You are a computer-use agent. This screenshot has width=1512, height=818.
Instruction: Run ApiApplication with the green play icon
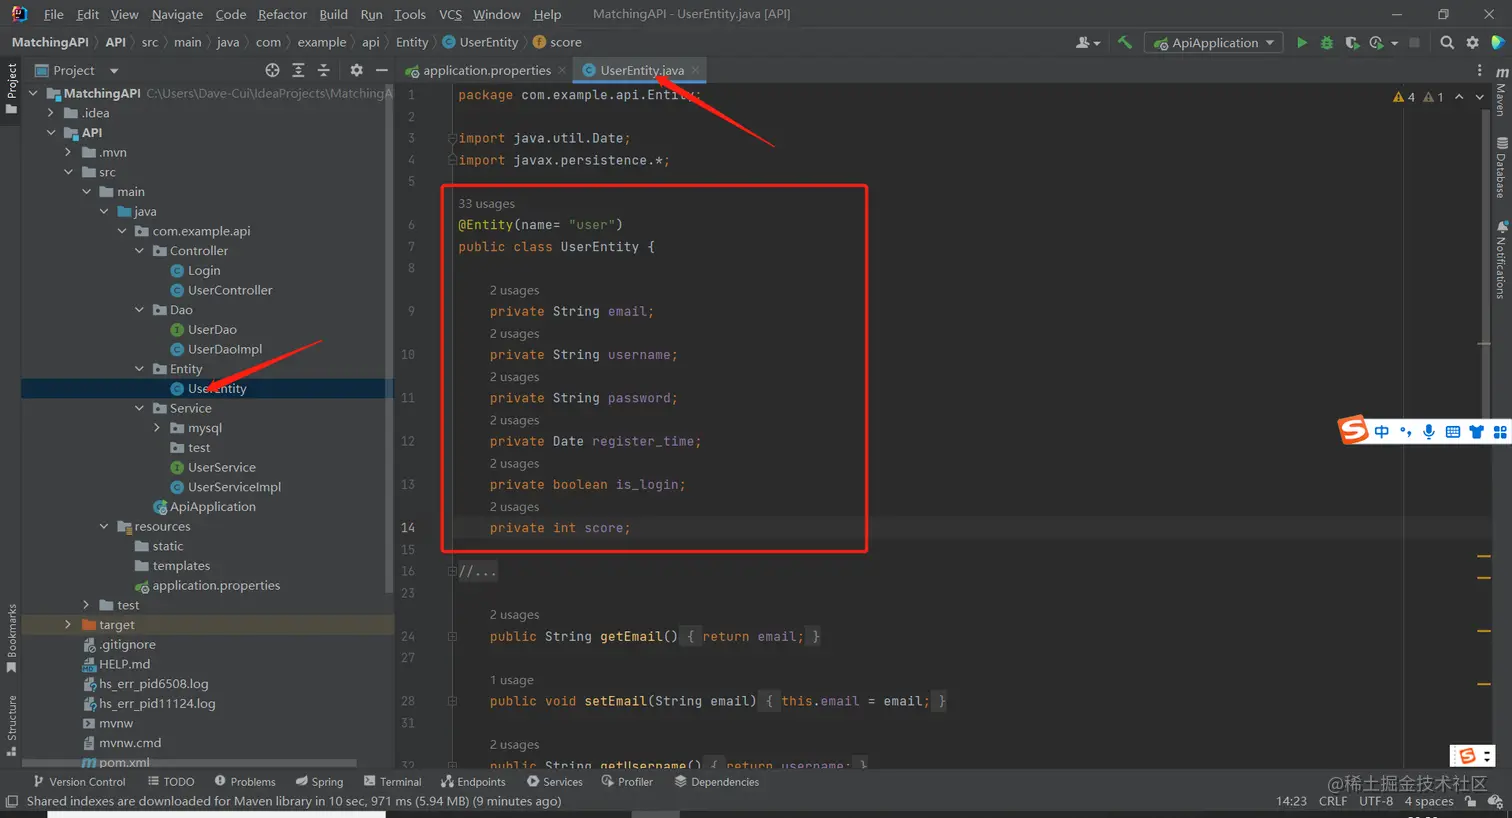click(x=1301, y=43)
